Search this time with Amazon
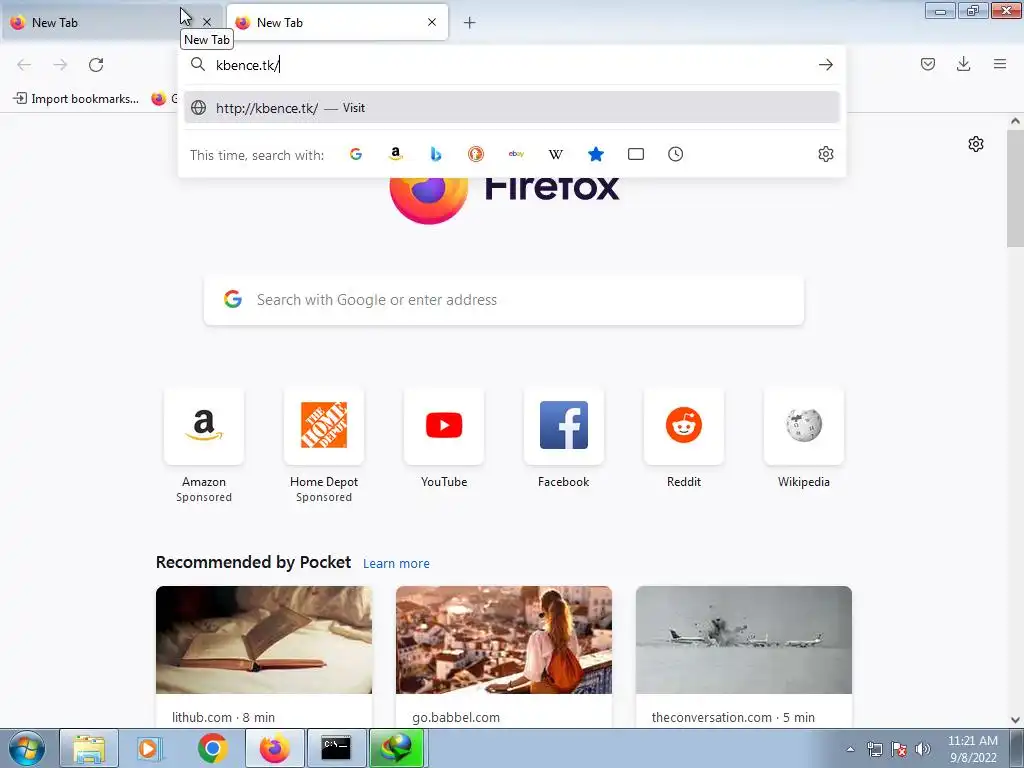Image resolution: width=1024 pixels, height=768 pixels. tap(396, 154)
